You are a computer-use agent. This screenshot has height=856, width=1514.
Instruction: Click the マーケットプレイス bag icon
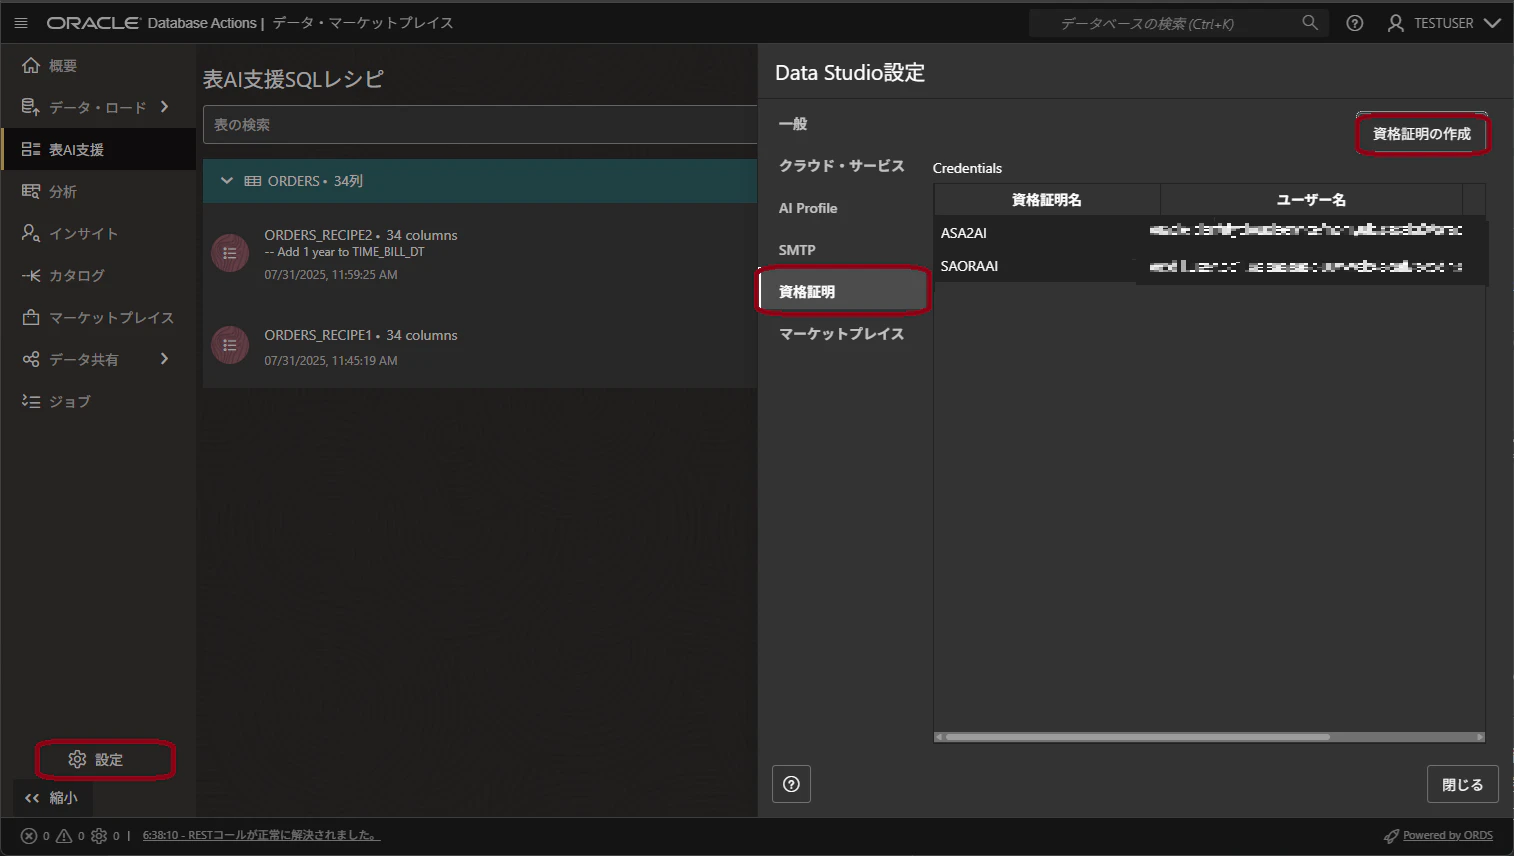[x=31, y=317]
